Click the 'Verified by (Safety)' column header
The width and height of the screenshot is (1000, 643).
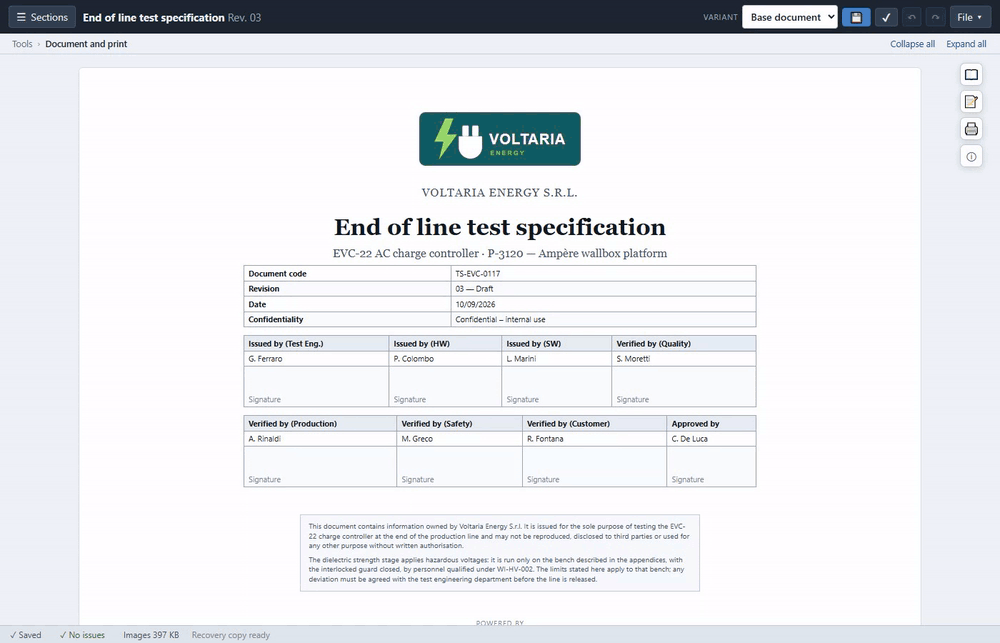click(x=459, y=424)
